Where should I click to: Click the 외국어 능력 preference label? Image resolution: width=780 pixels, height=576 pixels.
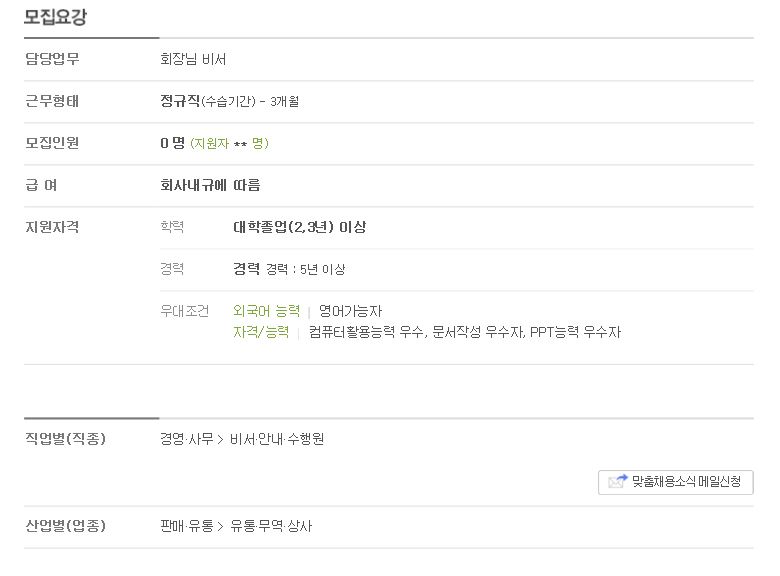click(267, 311)
